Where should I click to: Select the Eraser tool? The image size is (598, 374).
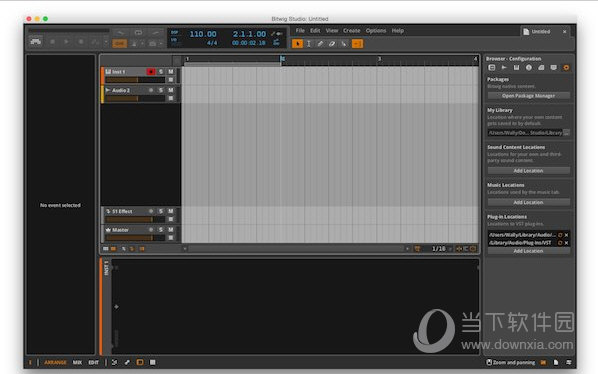[332, 44]
